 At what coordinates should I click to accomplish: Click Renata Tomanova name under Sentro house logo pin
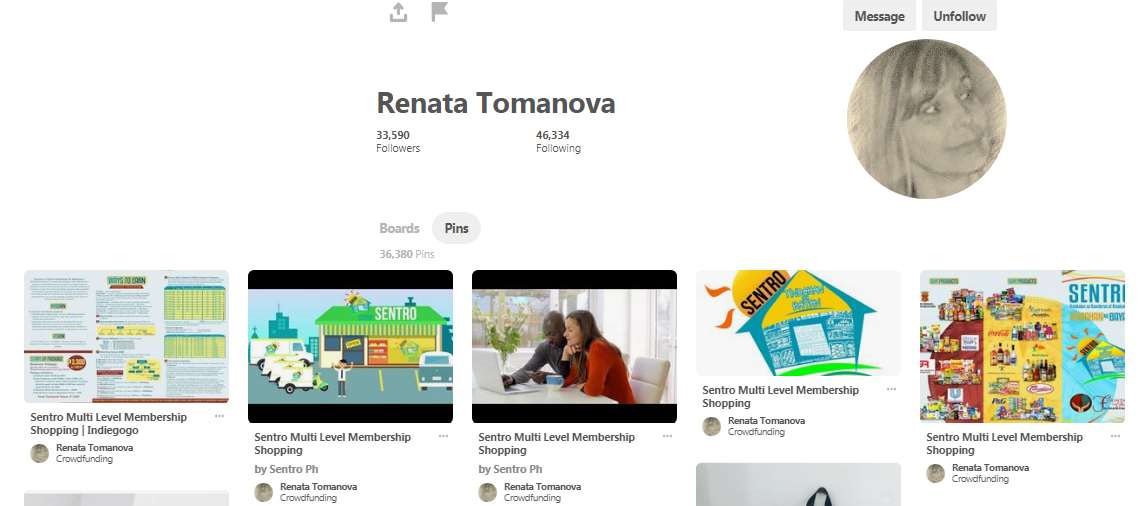(766, 421)
